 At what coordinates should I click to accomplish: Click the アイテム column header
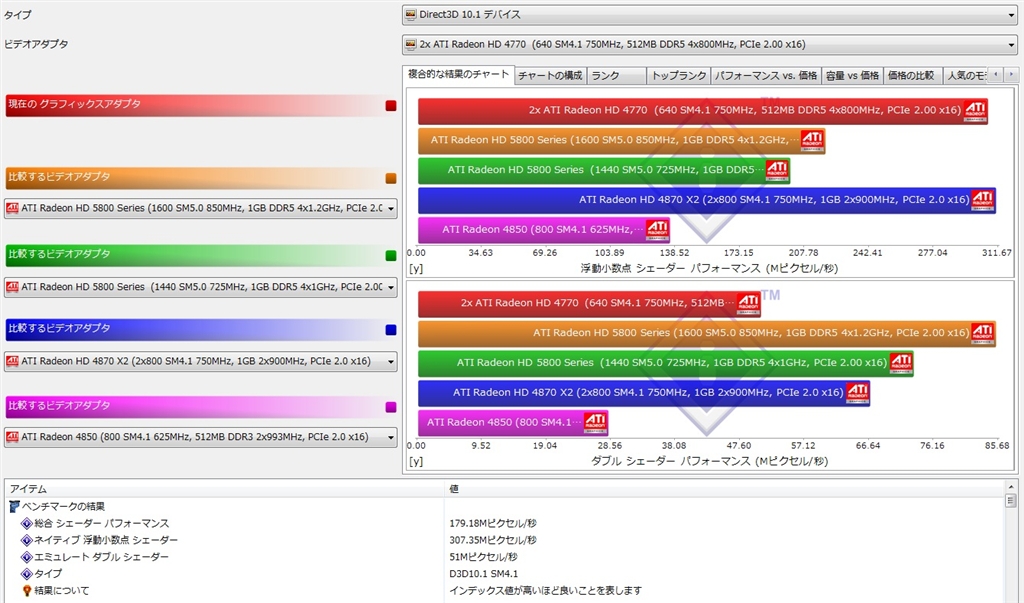tap(225, 489)
